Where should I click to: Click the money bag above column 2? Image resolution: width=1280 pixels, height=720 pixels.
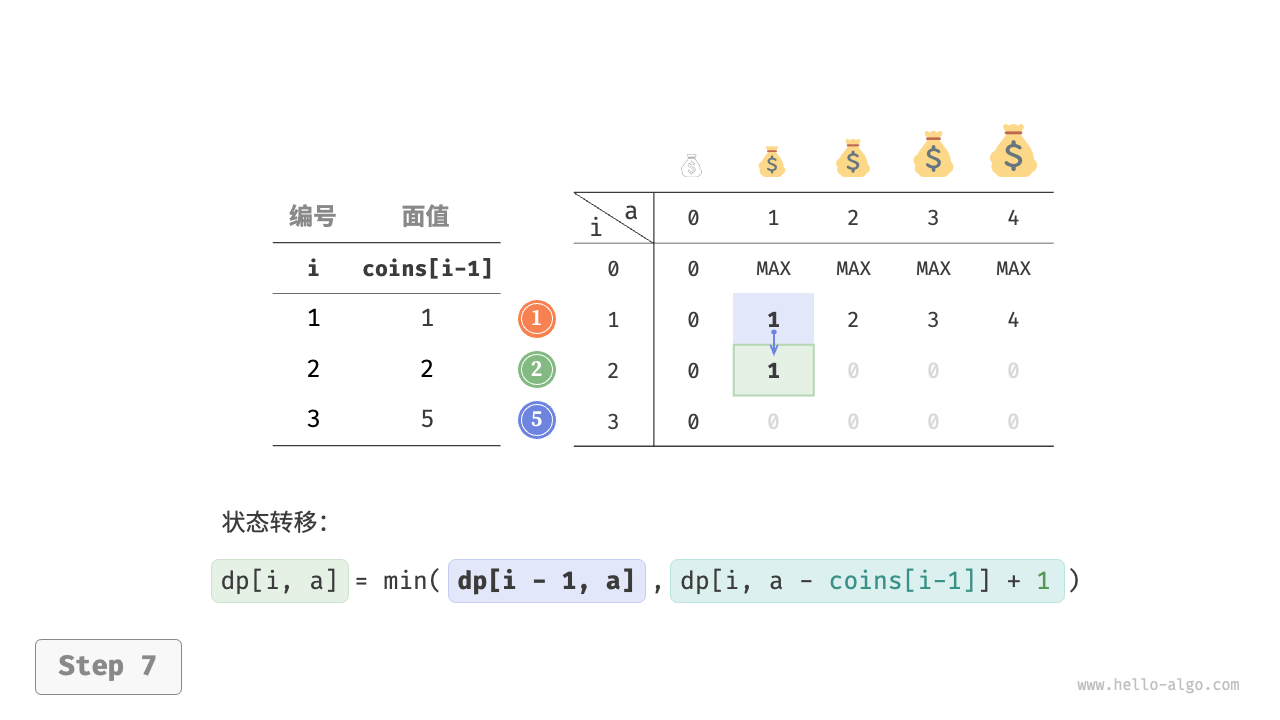point(852,158)
